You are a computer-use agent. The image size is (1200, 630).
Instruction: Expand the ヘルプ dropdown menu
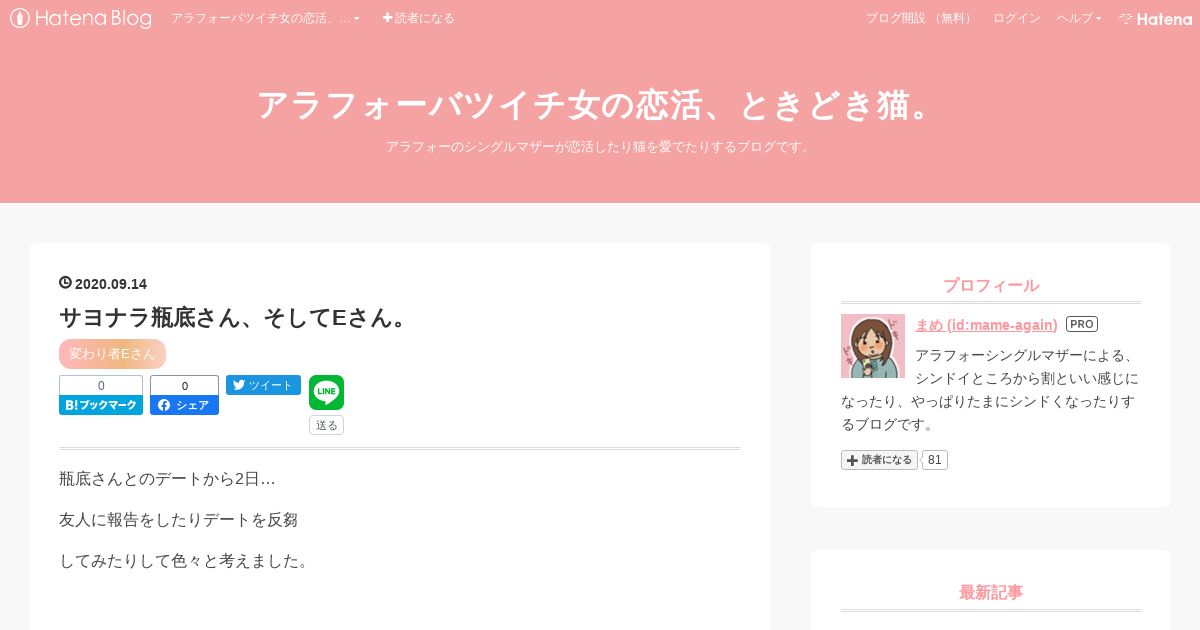pos(1079,18)
